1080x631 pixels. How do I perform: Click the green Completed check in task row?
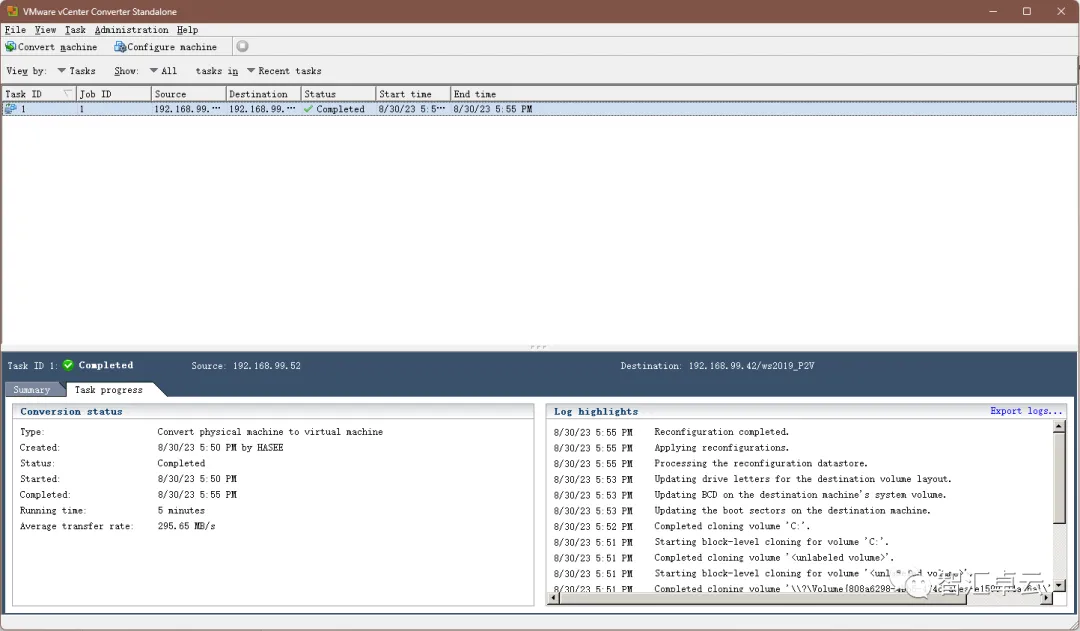308,109
